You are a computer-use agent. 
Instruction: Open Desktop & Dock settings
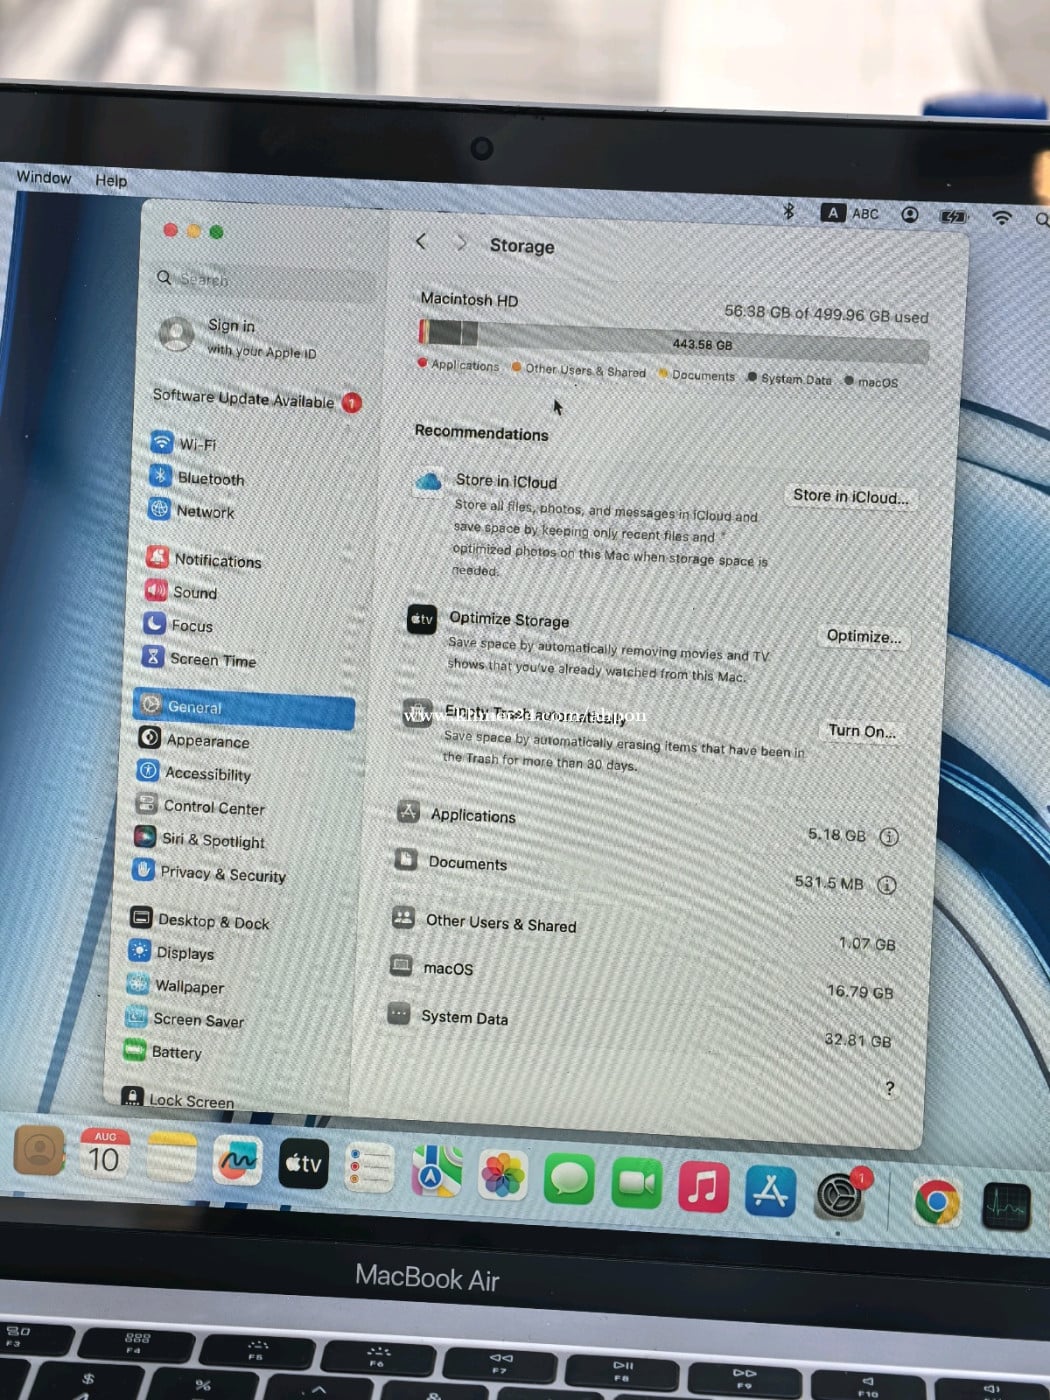coord(200,920)
